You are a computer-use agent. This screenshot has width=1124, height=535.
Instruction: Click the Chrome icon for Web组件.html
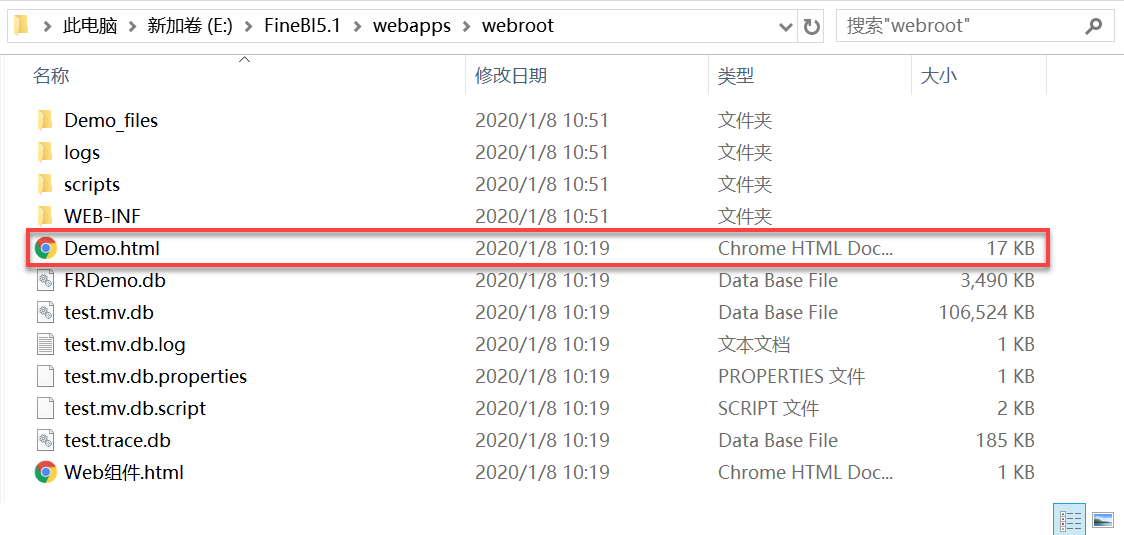(x=45, y=472)
